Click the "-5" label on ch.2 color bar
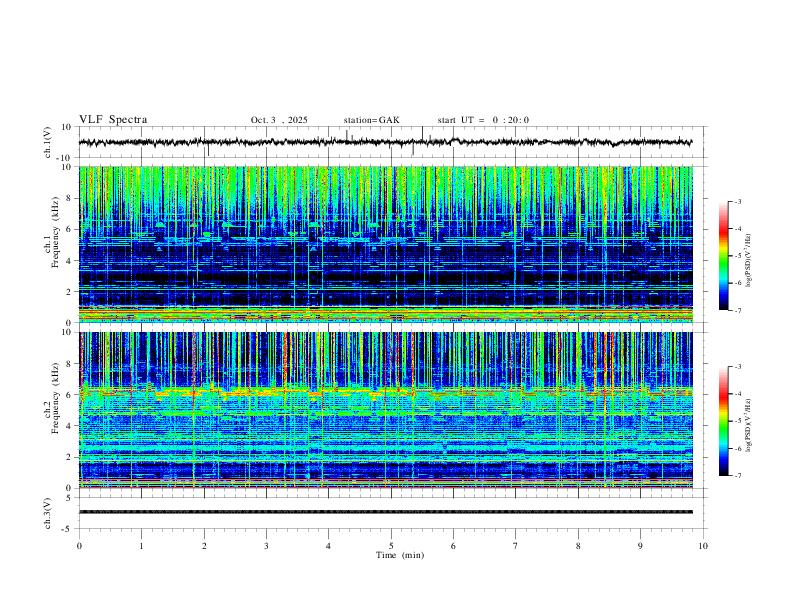The image size is (792, 612). [738, 421]
